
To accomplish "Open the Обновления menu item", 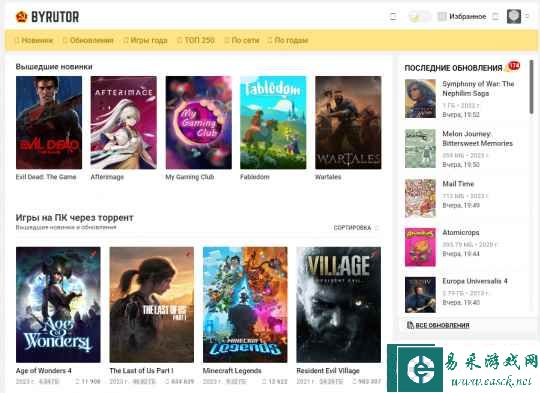I will pyautogui.click(x=88, y=40).
